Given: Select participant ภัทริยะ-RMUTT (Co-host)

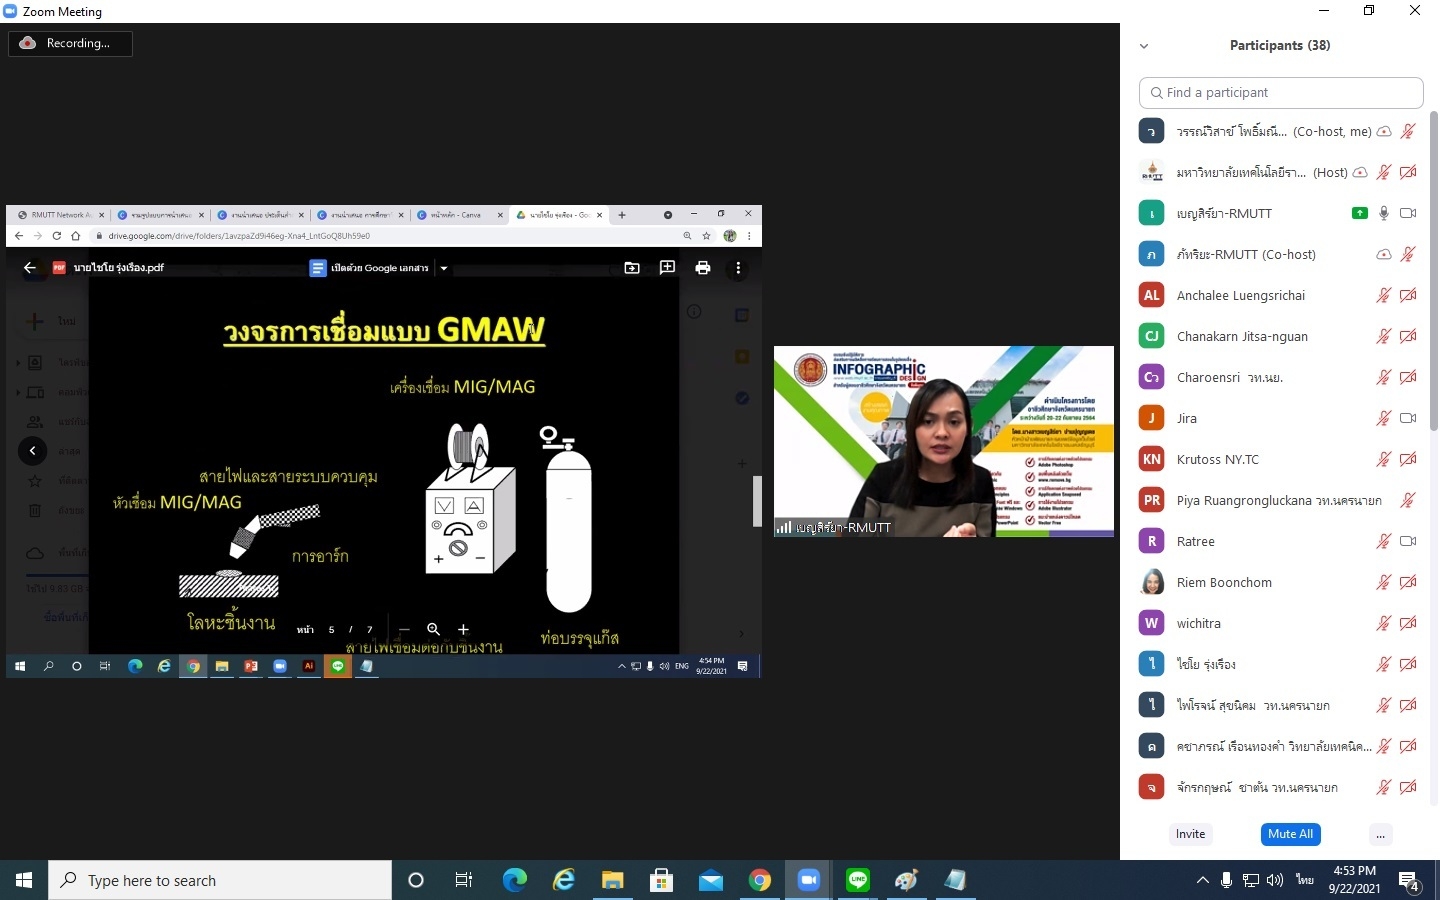Looking at the screenshot, I should (1246, 254).
